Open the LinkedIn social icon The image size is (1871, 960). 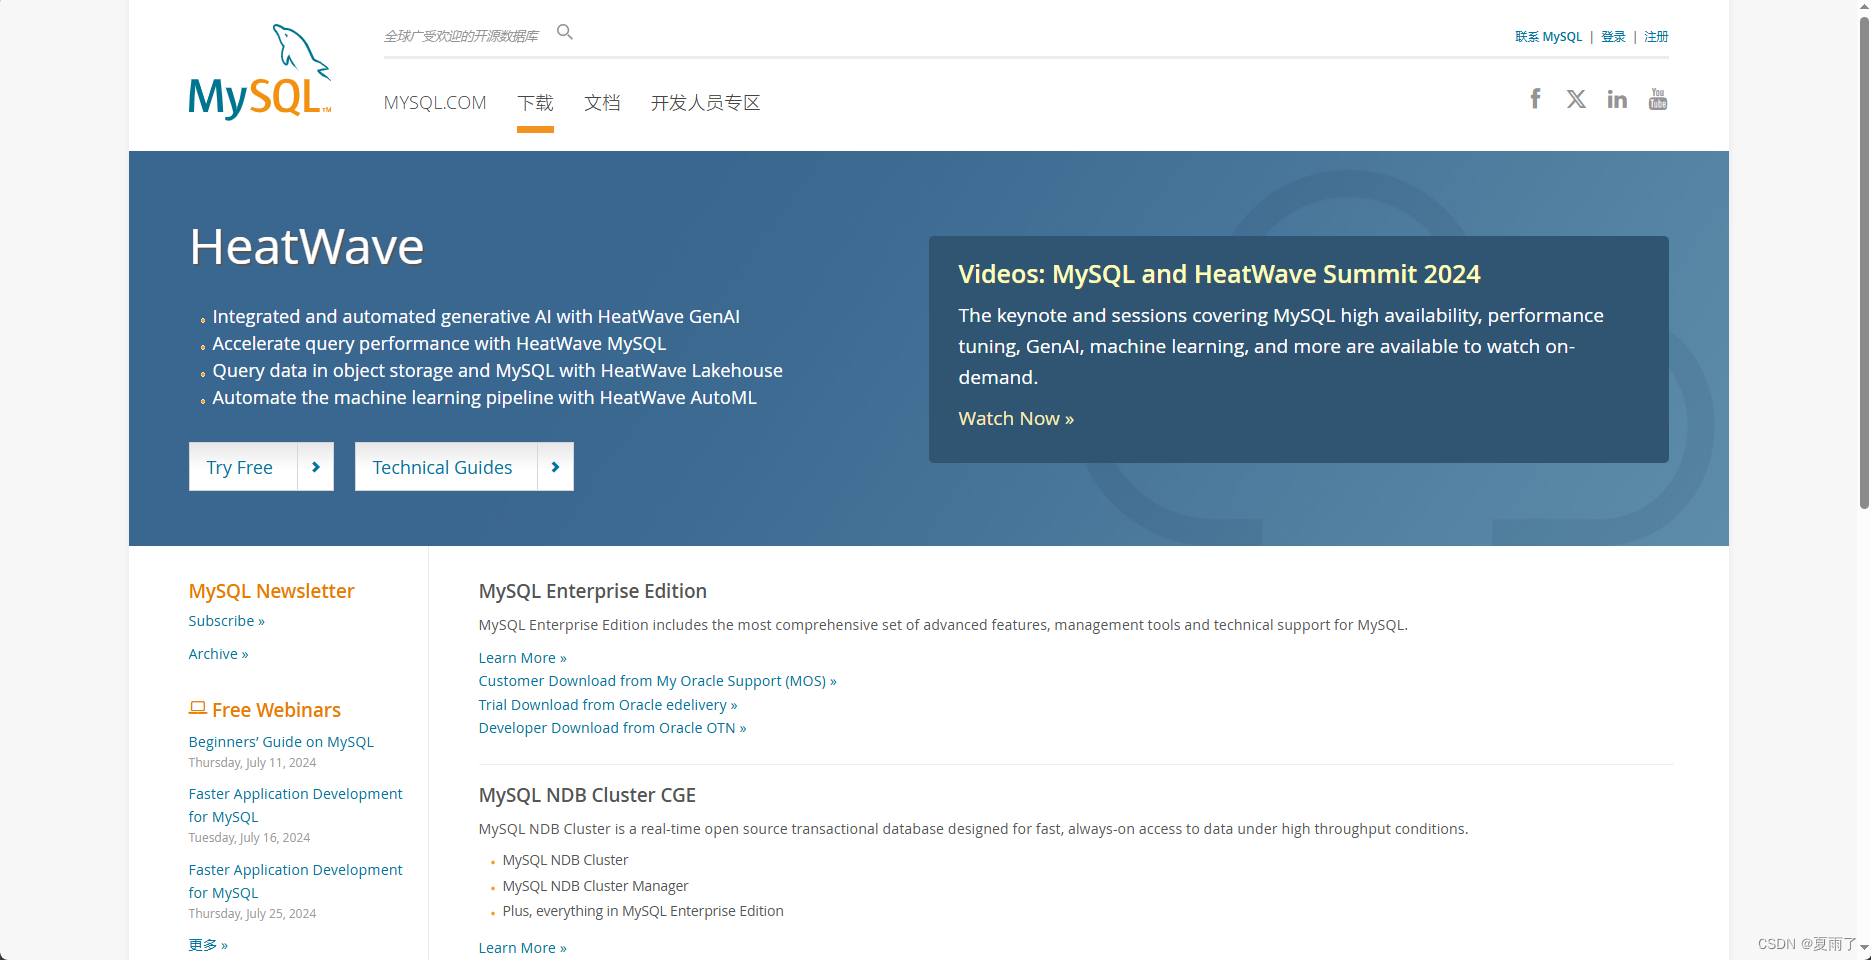tap(1617, 99)
